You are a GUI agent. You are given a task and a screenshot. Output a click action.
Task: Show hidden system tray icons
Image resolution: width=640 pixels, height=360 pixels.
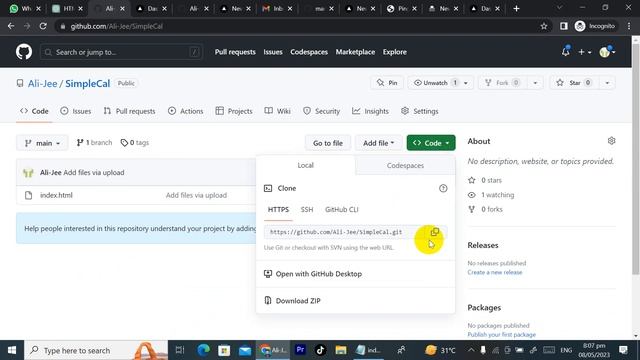coord(471,350)
